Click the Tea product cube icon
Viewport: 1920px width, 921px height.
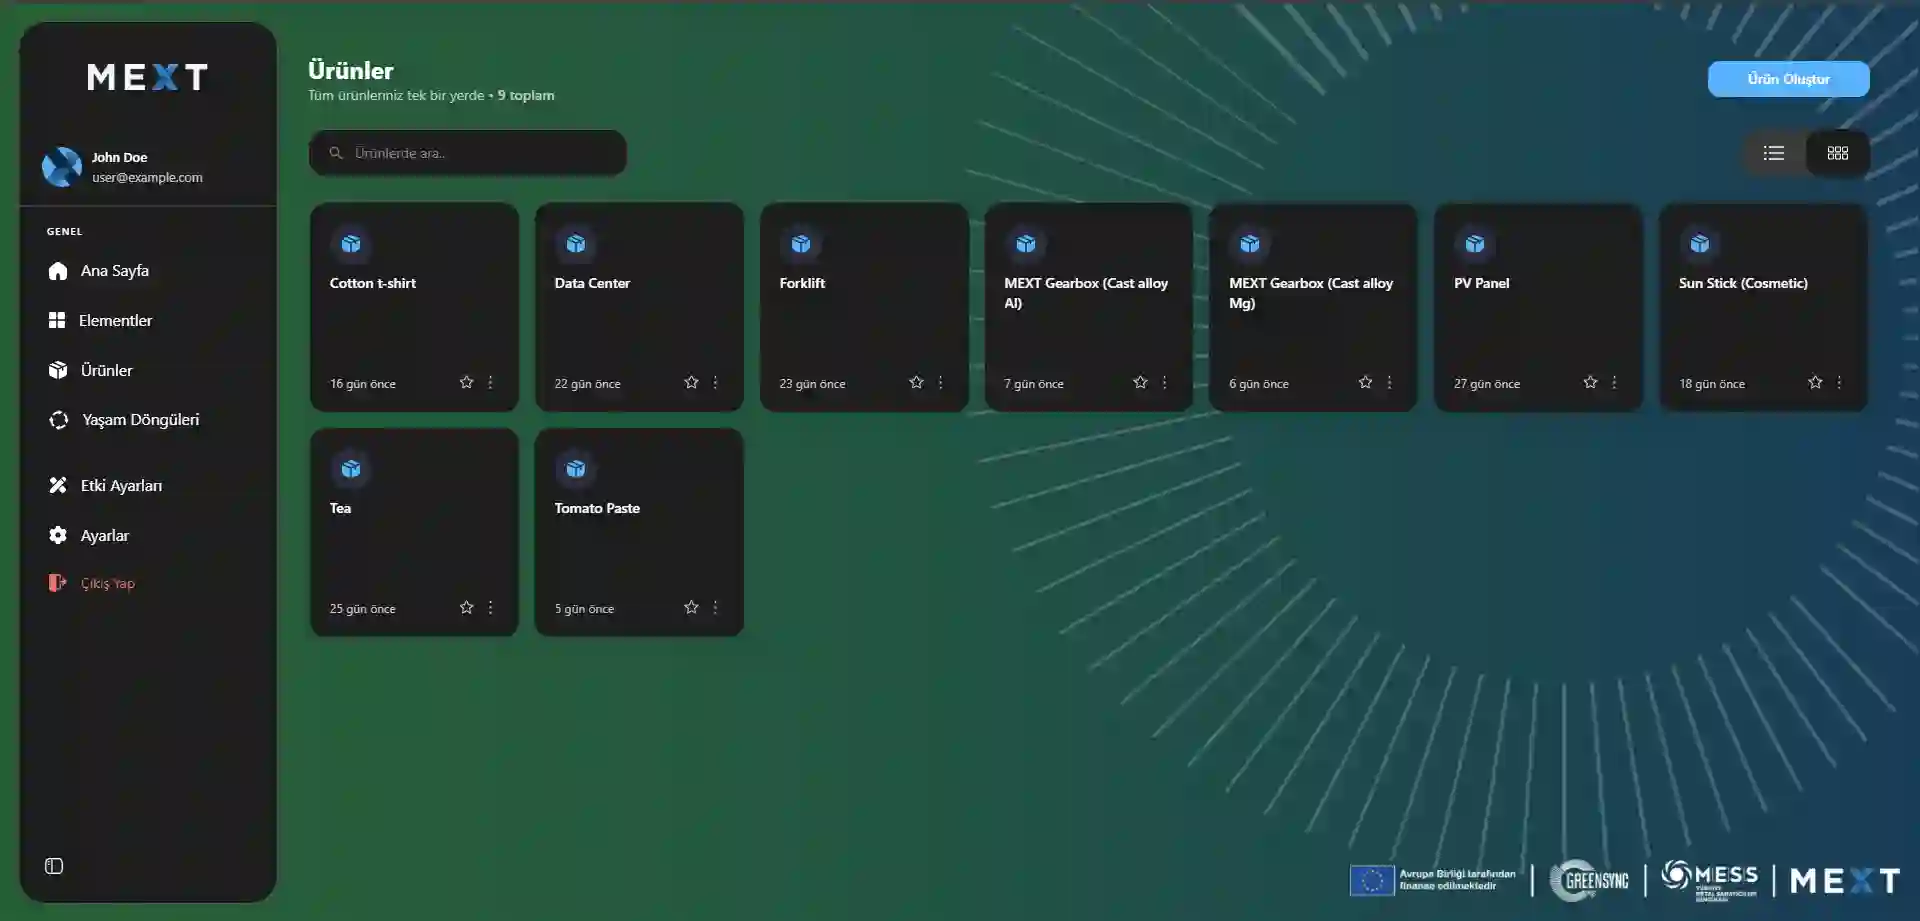point(351,469)
